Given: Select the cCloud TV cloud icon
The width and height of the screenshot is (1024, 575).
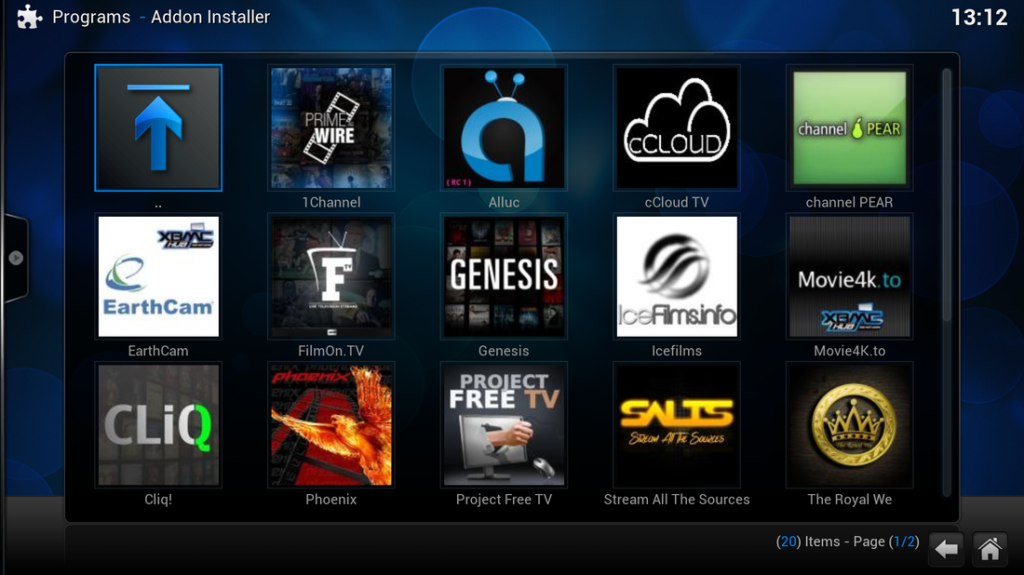Looking at the screenshot, I should (x=677, y=128).
